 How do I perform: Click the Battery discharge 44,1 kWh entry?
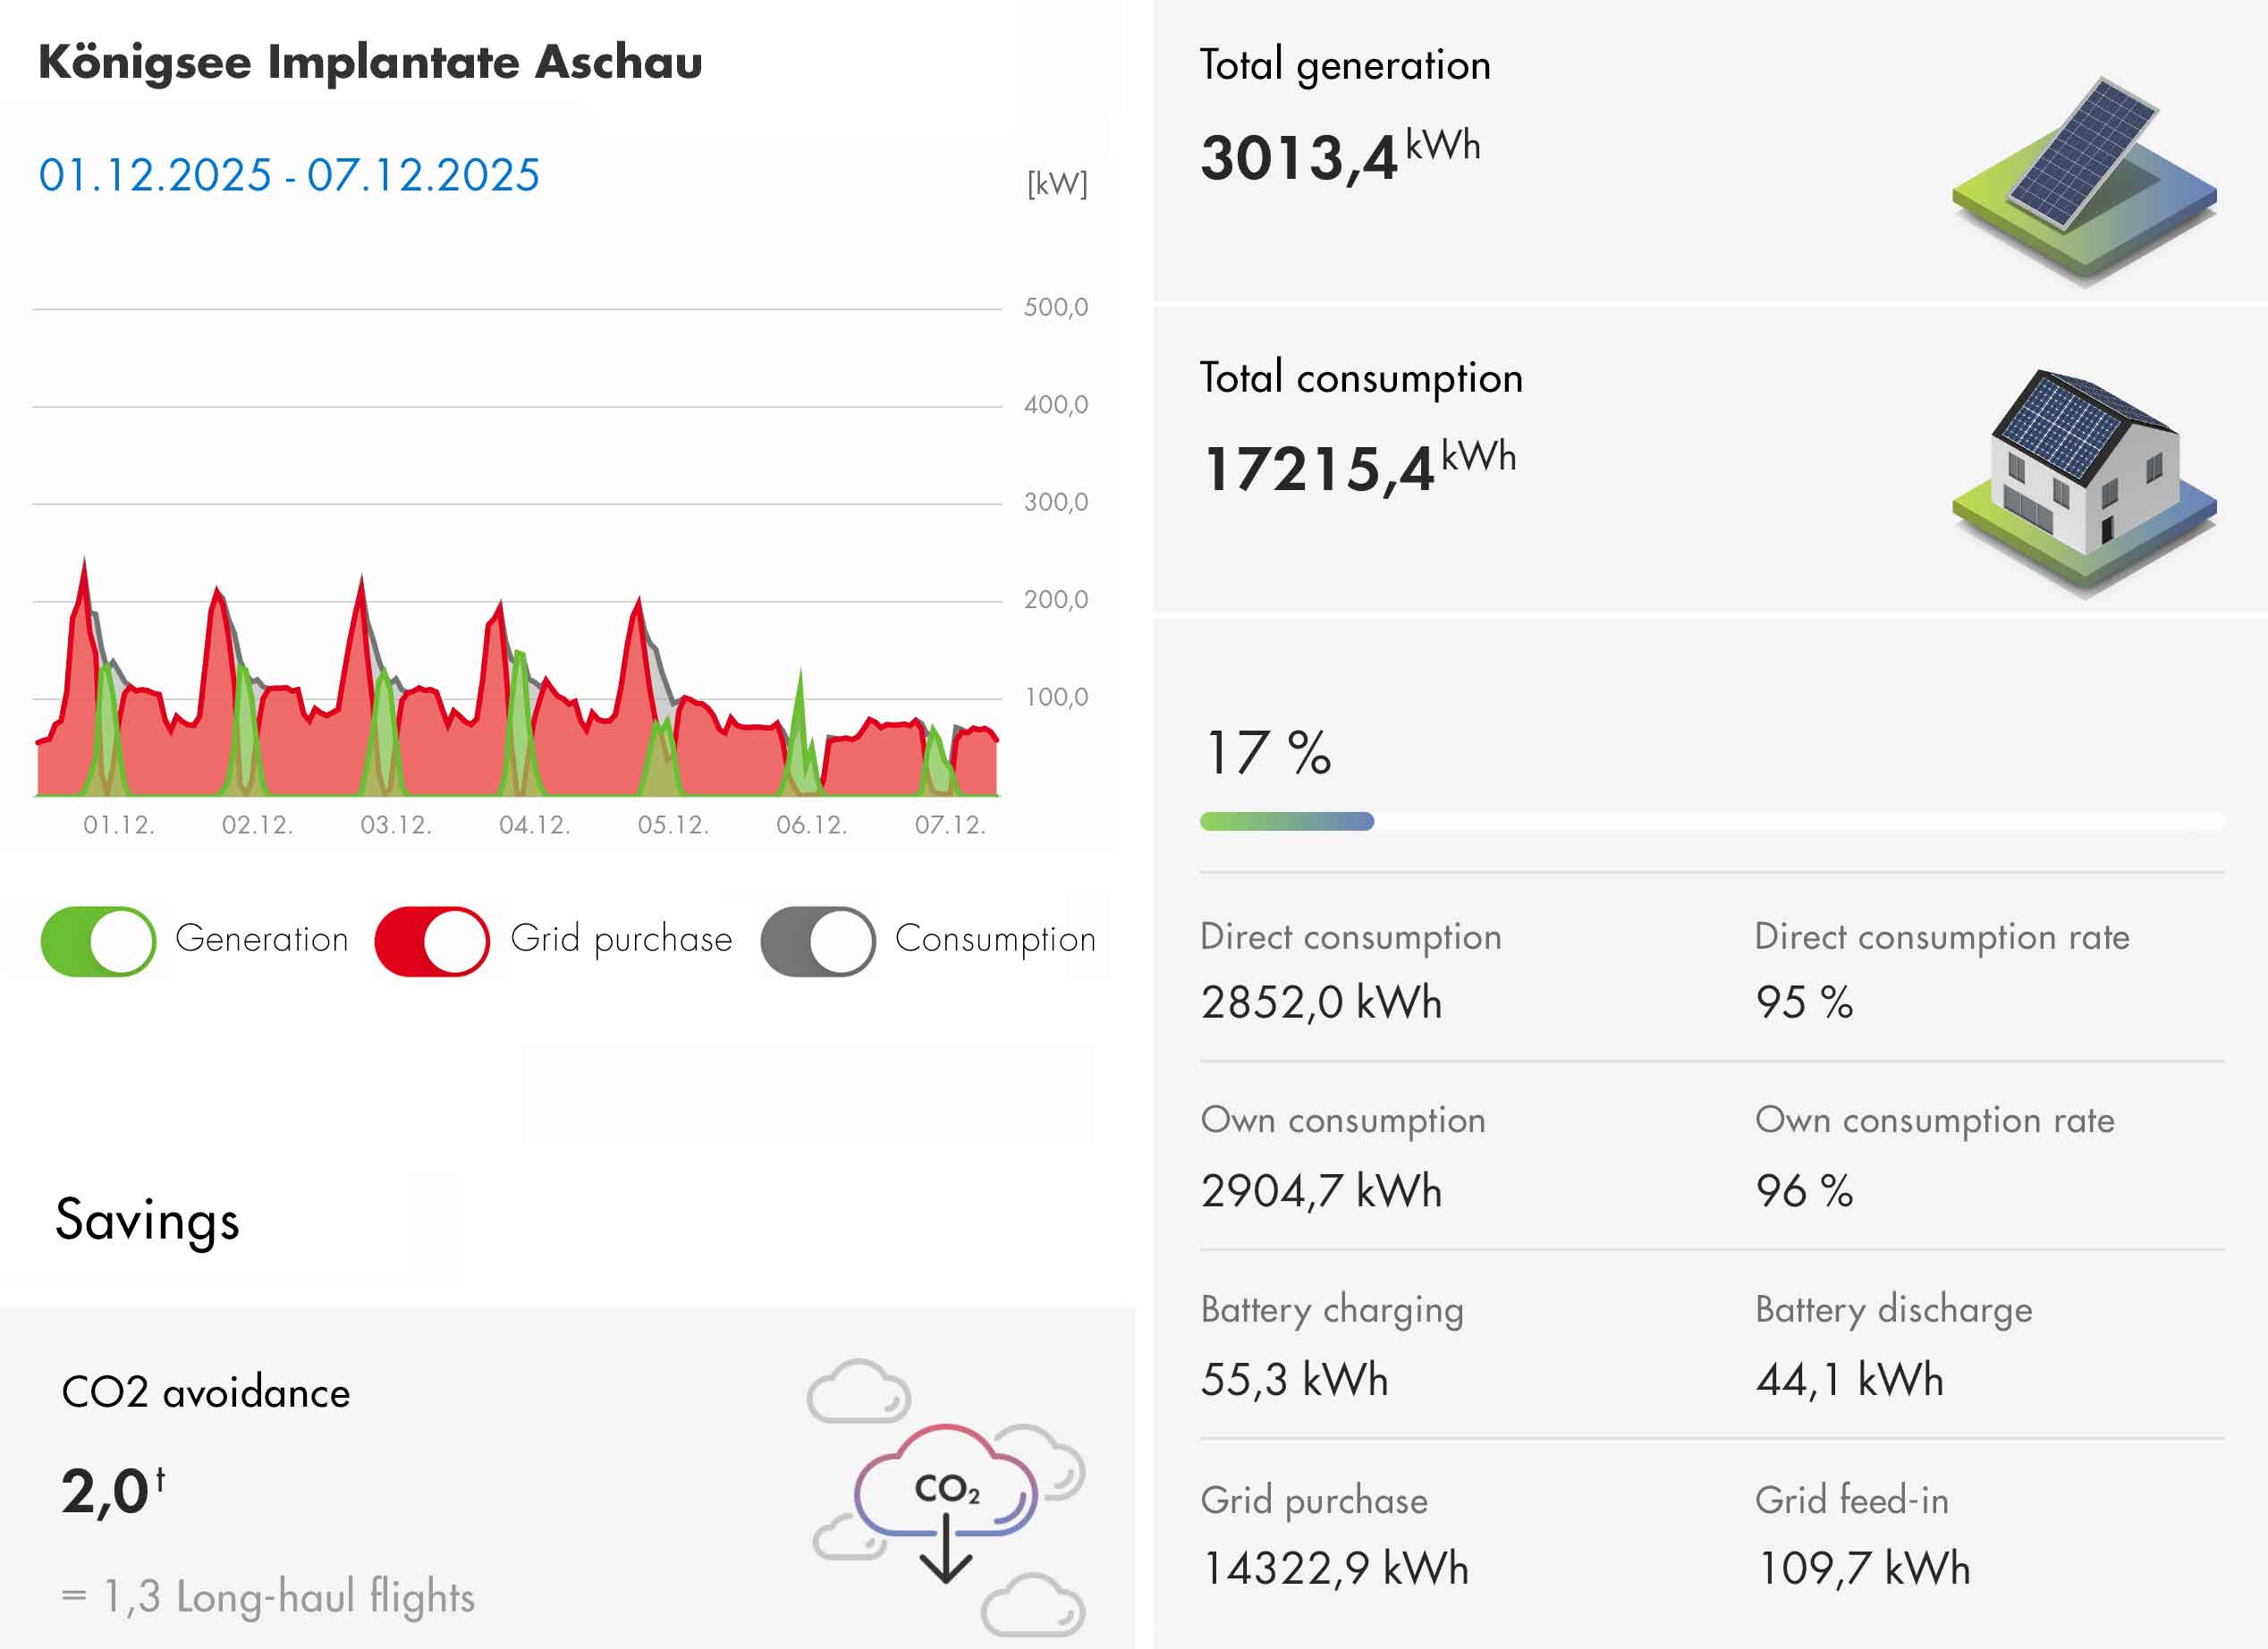(1849, 1380)
